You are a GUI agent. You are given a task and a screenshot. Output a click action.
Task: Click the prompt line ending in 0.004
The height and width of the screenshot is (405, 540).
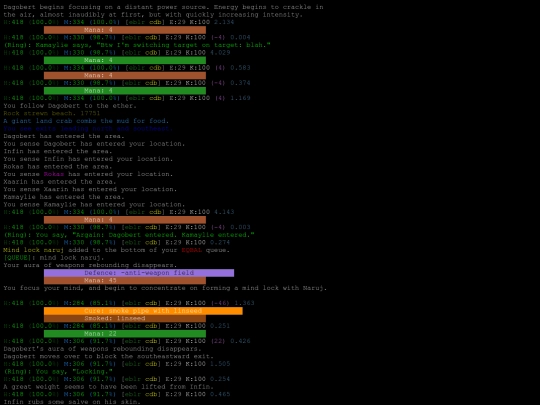point(127,37)
